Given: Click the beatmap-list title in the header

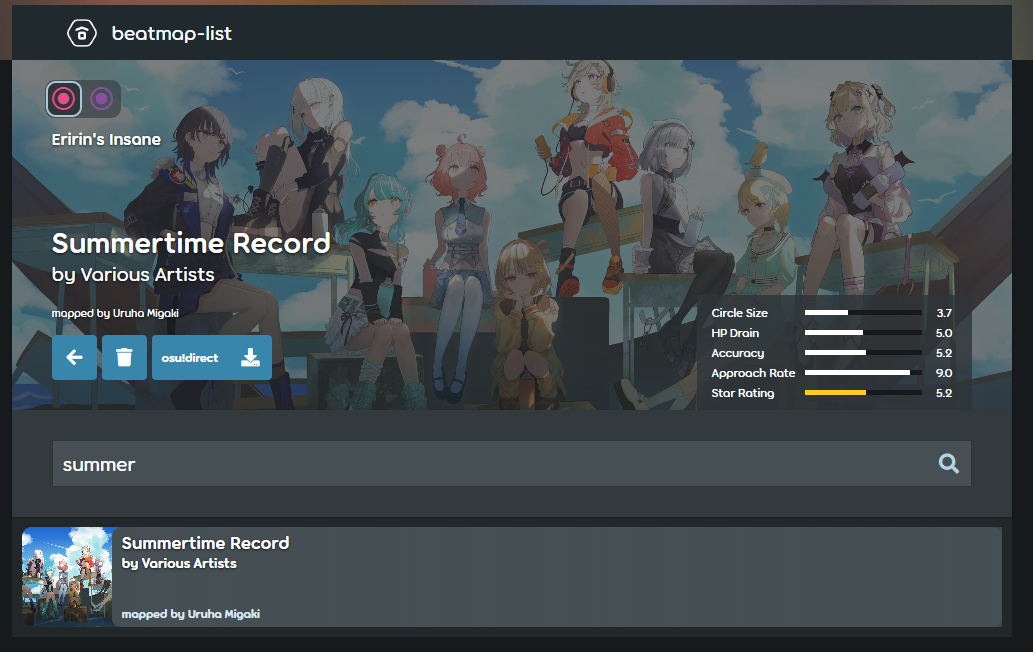Looking at the screenshot, I should click(171, 34).
